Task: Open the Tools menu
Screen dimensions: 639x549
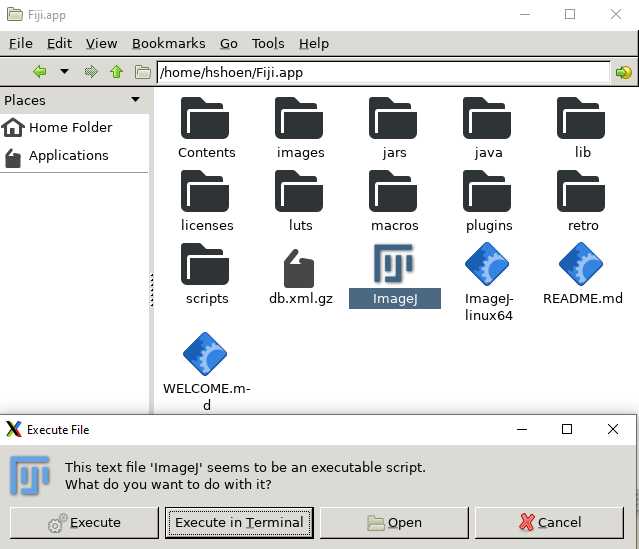Action: 268,43
